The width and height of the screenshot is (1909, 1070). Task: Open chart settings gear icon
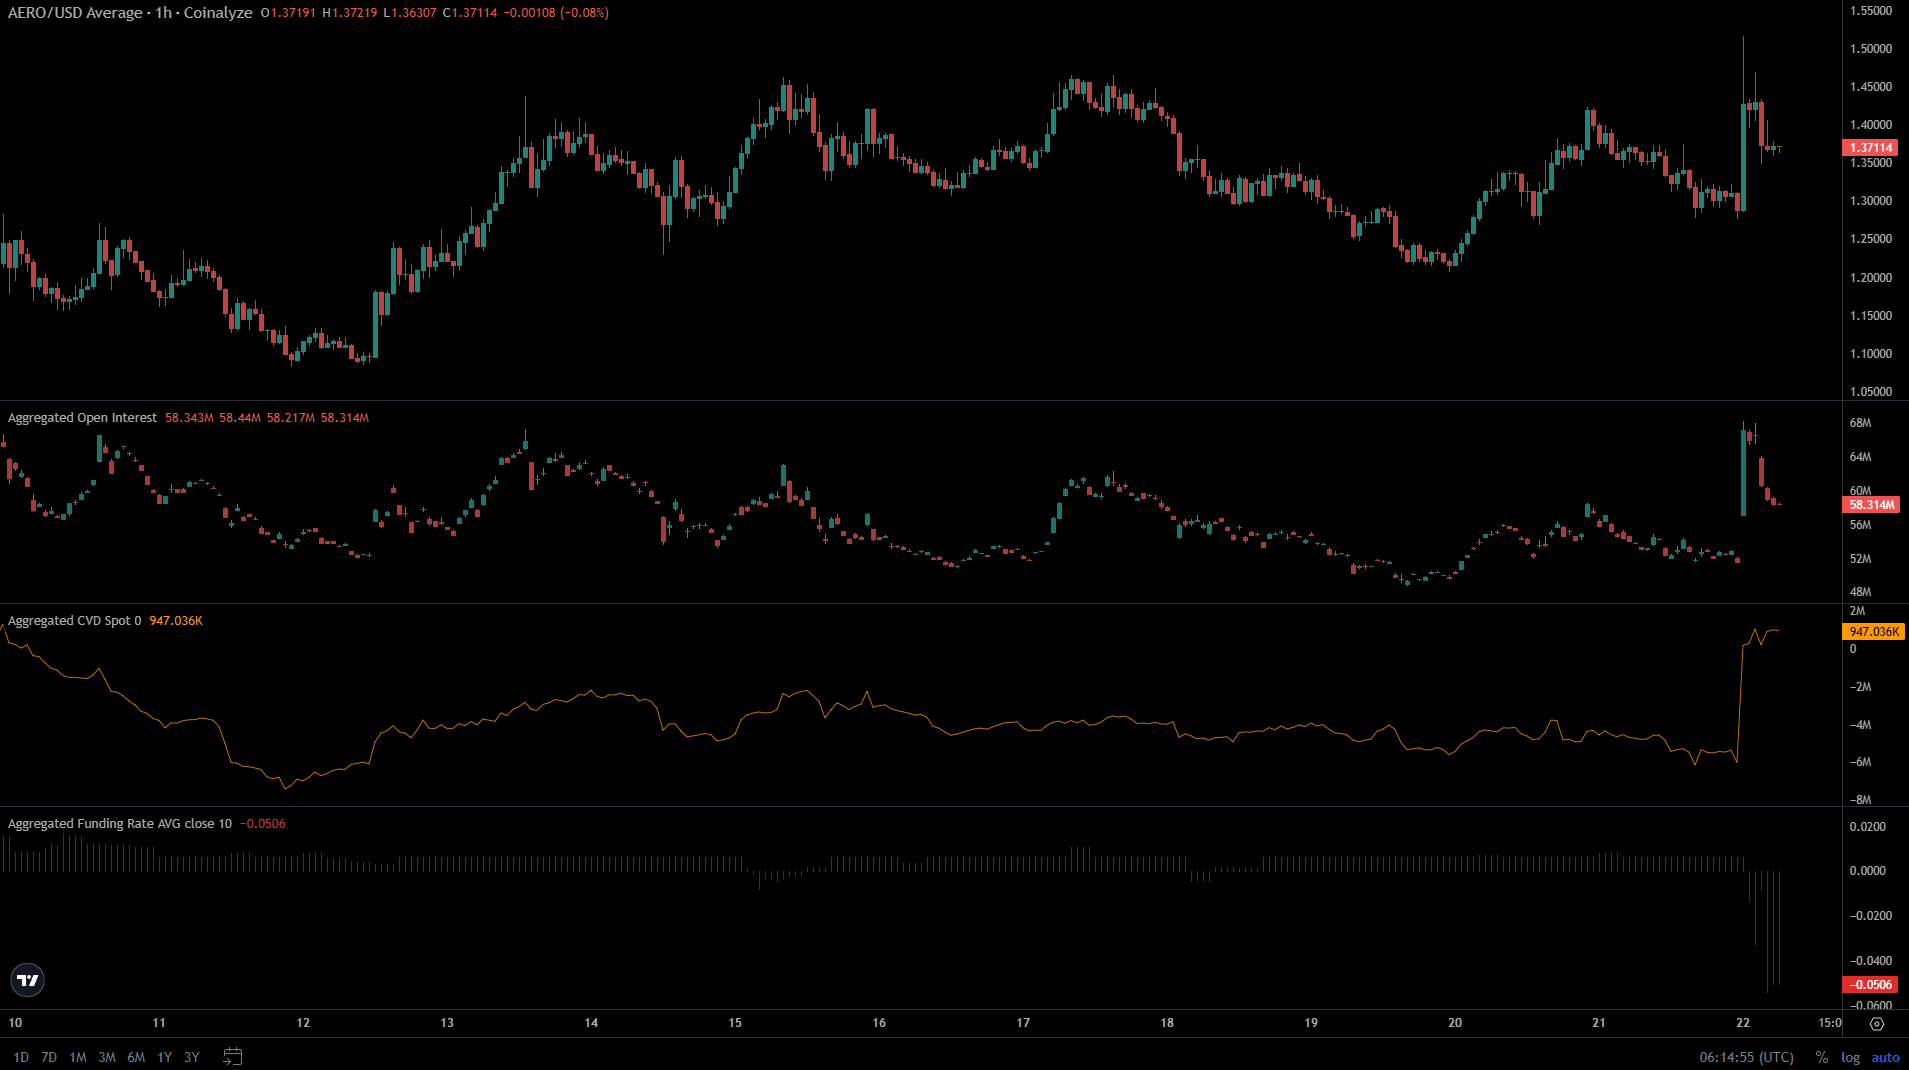pos(1876,1023)
